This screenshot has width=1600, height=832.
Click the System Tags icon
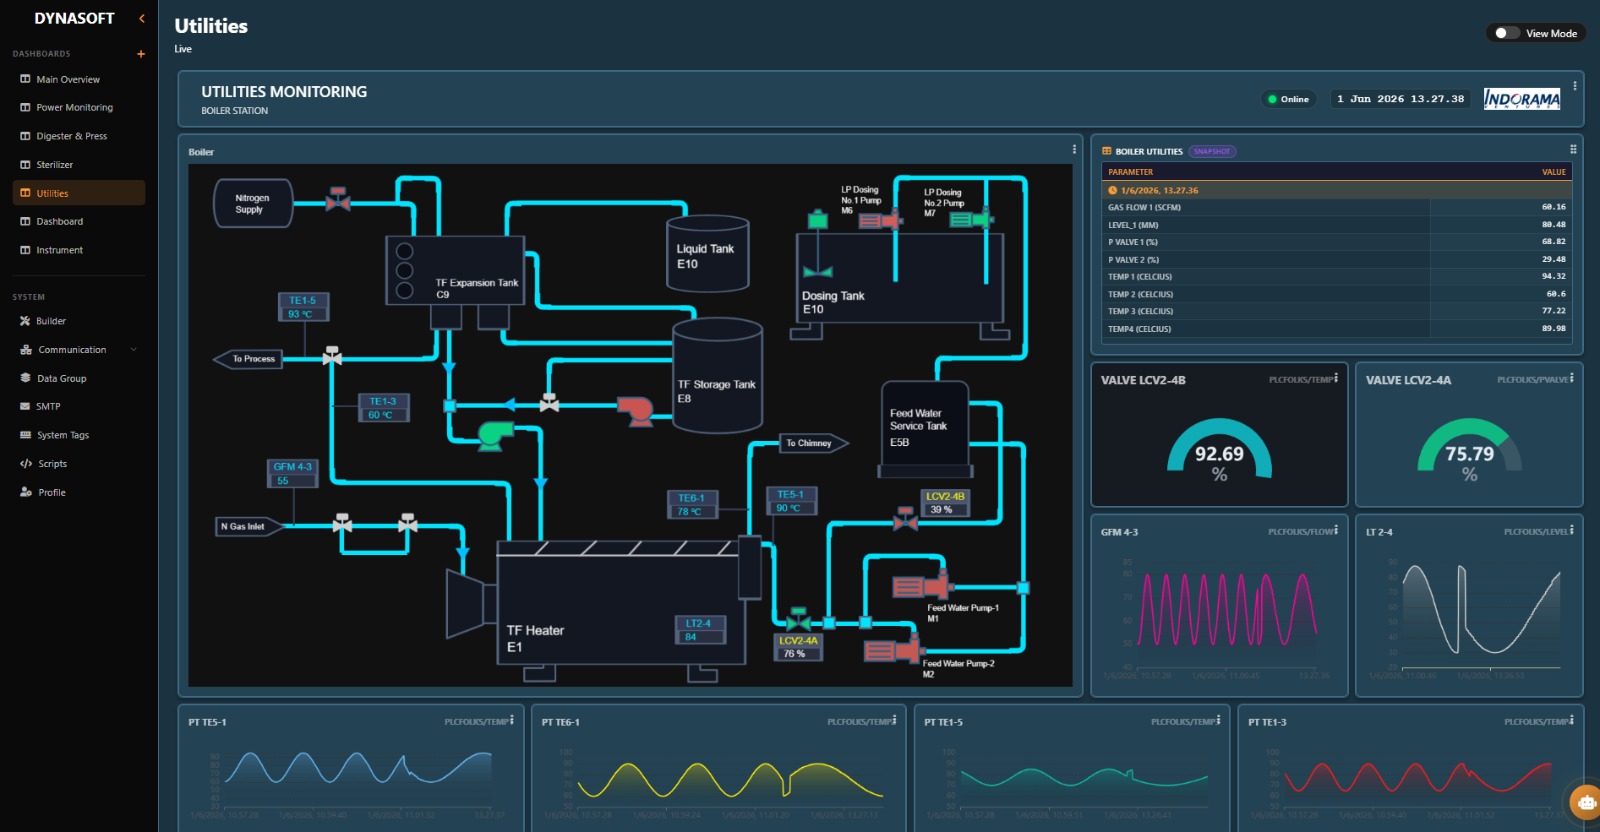click(x=26, y=435)
